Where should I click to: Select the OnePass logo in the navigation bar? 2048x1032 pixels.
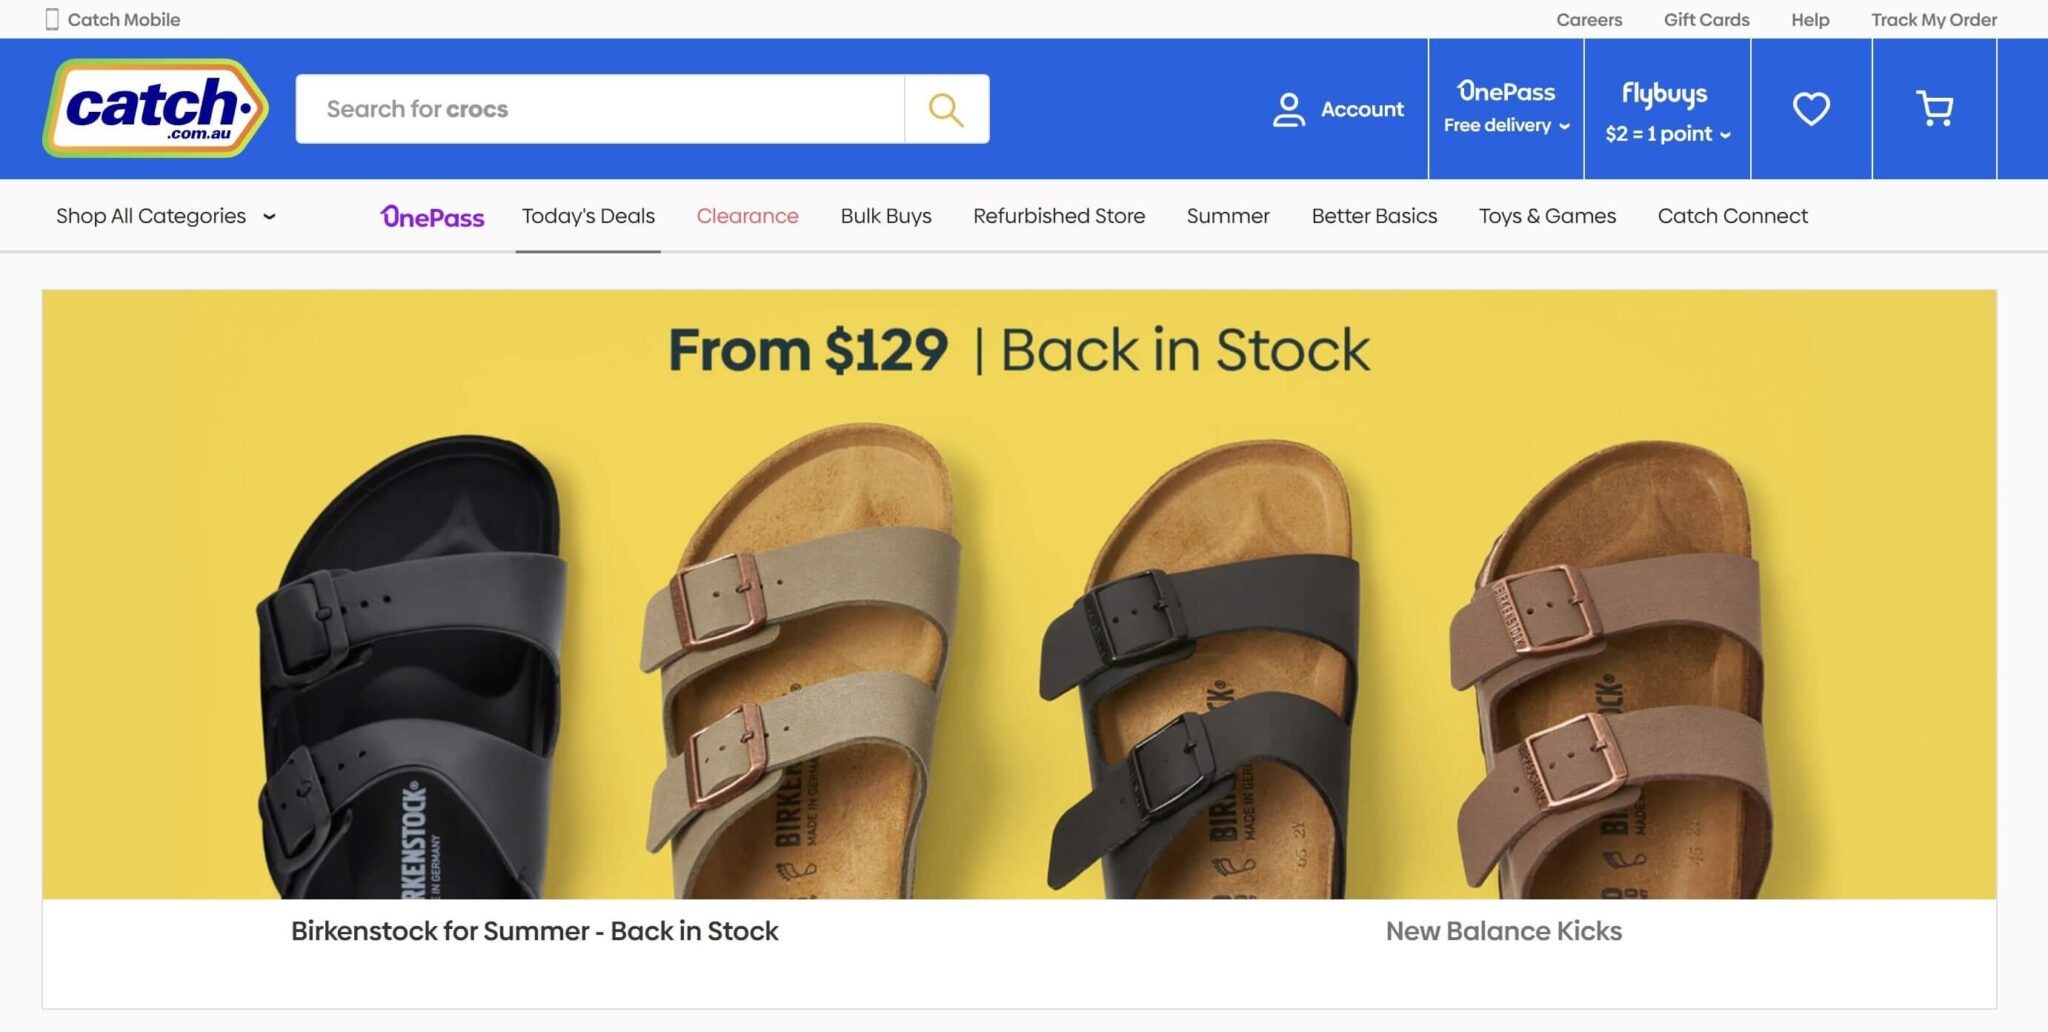pos(432,216)
